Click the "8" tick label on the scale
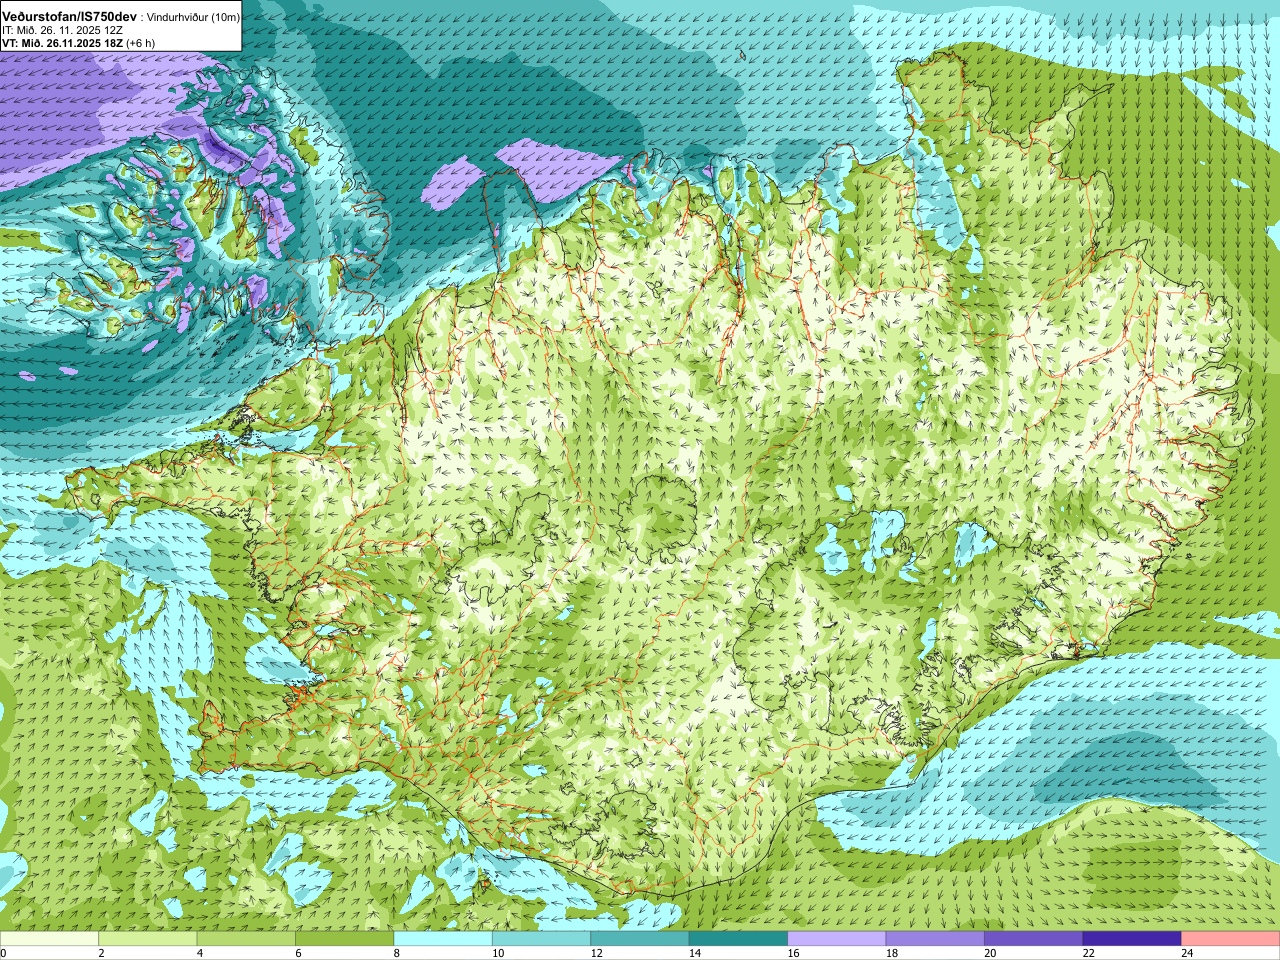The height and width of the screenshot is (960, 1280). coord(397,953)
